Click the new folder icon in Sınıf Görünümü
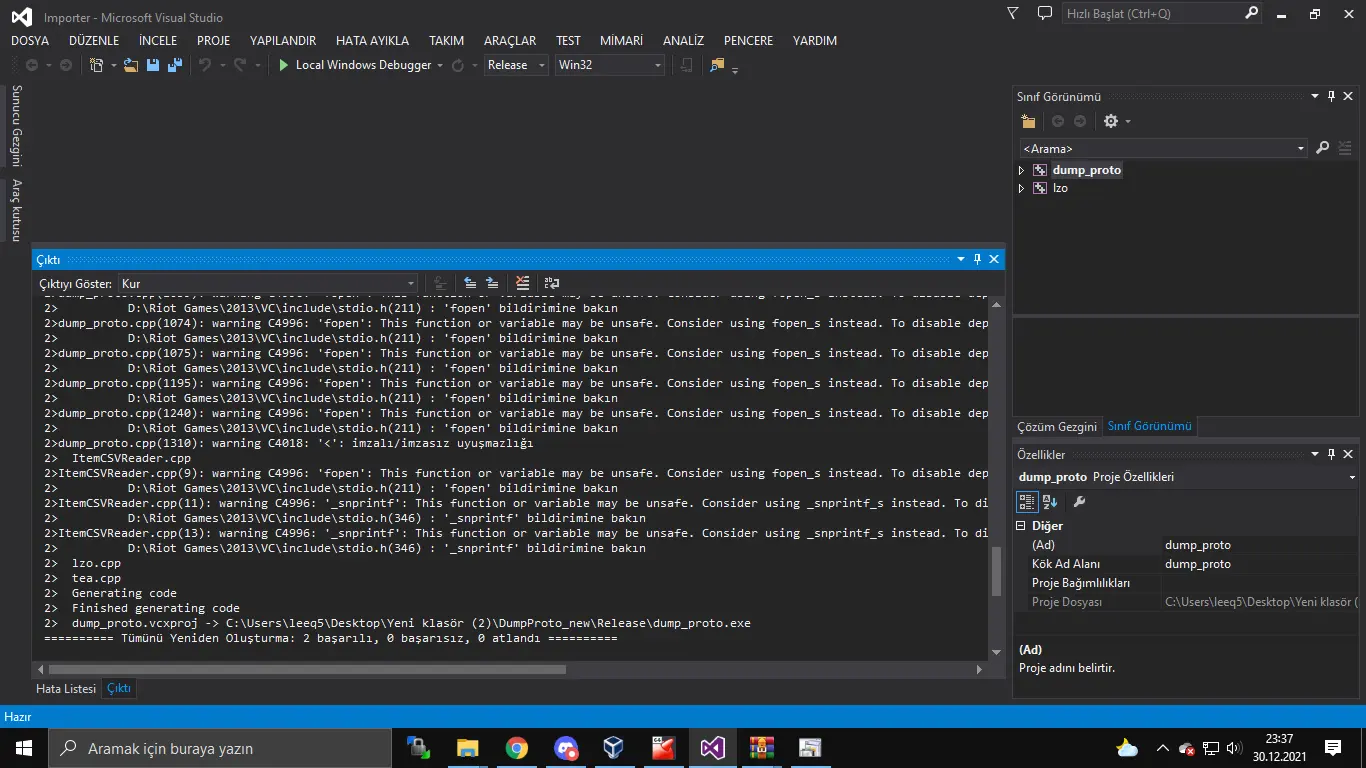This screenshot has height=768, width=1366. coord(1028,121)
